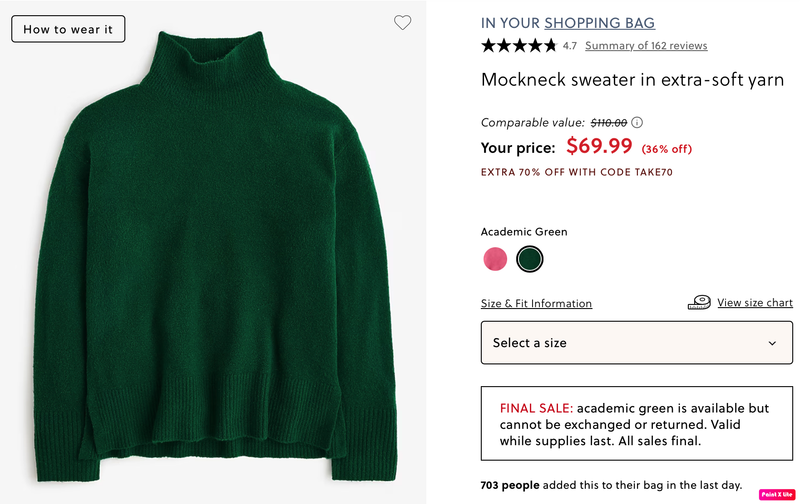Select the Academic Green color swatch

529,259
